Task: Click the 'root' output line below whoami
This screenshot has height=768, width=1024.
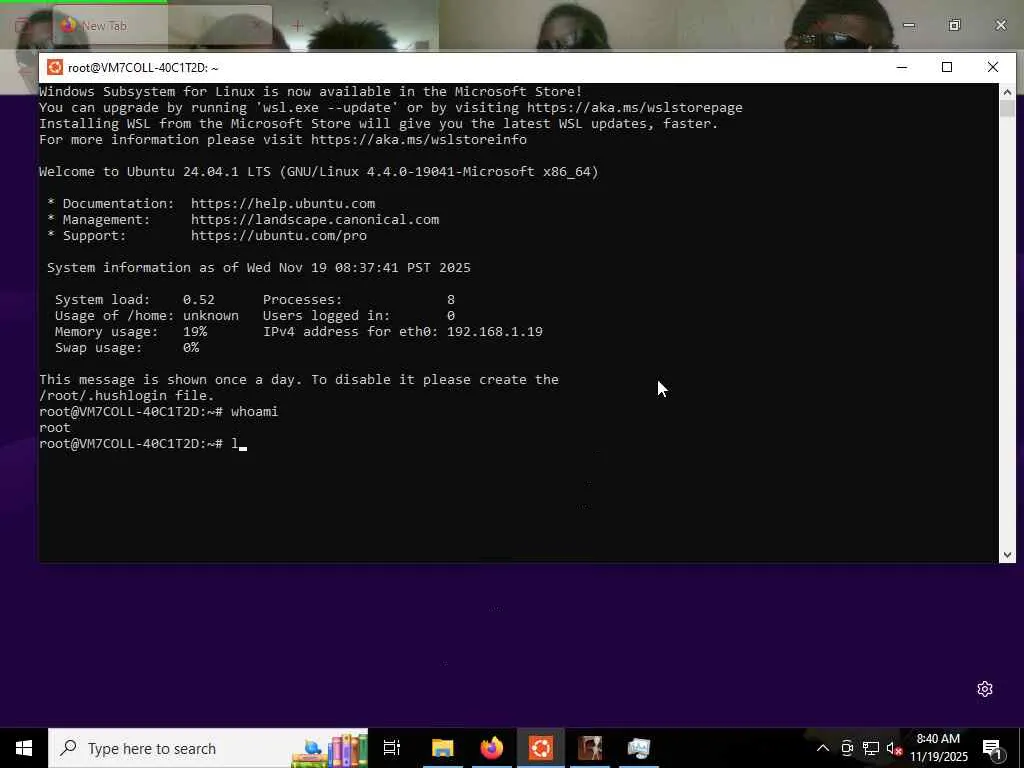Action: pyautogui.click(x=55, y=428)
